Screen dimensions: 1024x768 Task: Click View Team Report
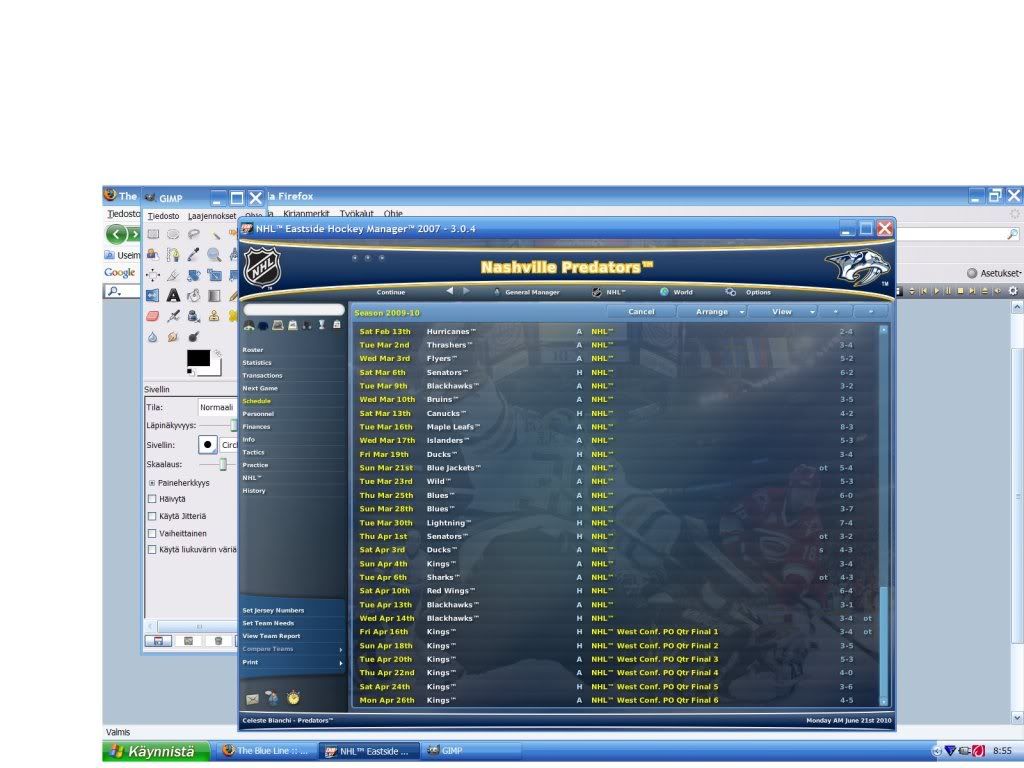pyautogui.click(x=271, y=636)
